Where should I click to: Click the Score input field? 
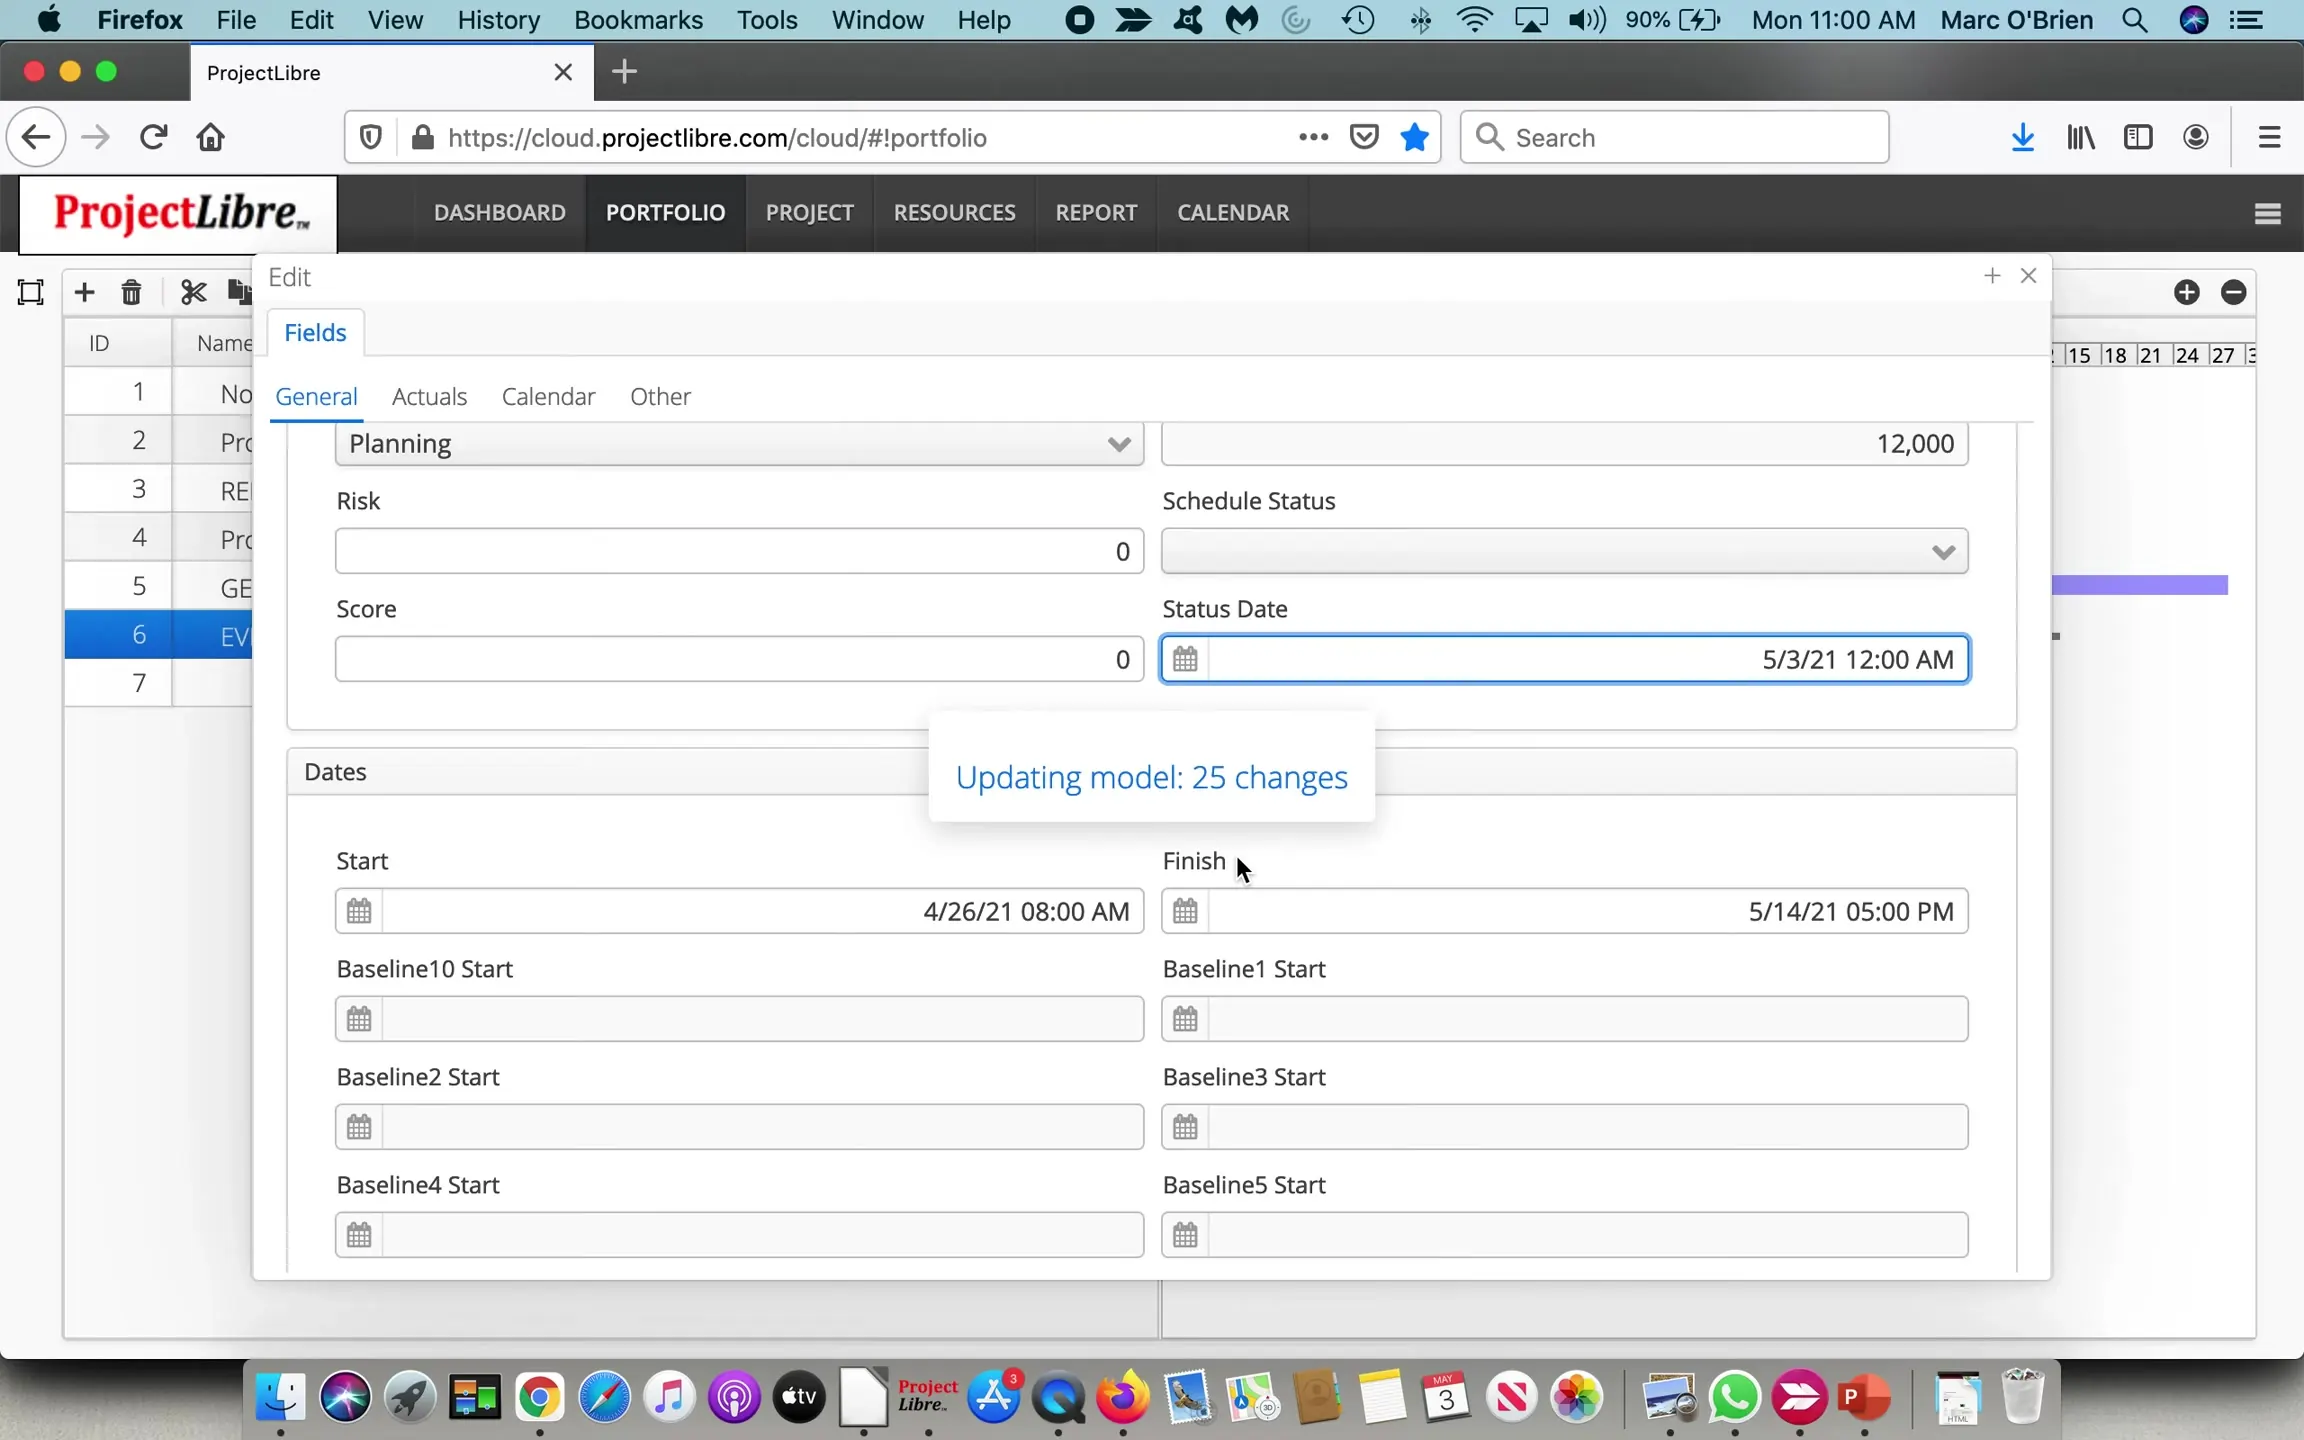pos(739,659)
